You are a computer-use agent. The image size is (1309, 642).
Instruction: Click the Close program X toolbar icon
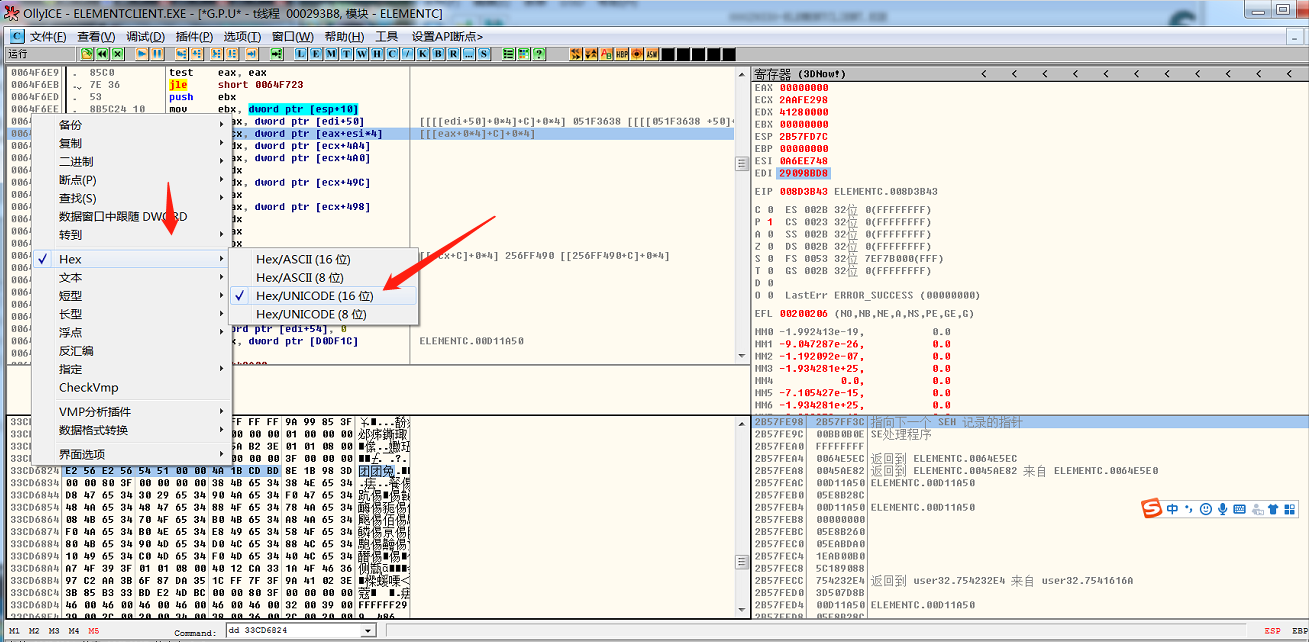click(117, 53)
